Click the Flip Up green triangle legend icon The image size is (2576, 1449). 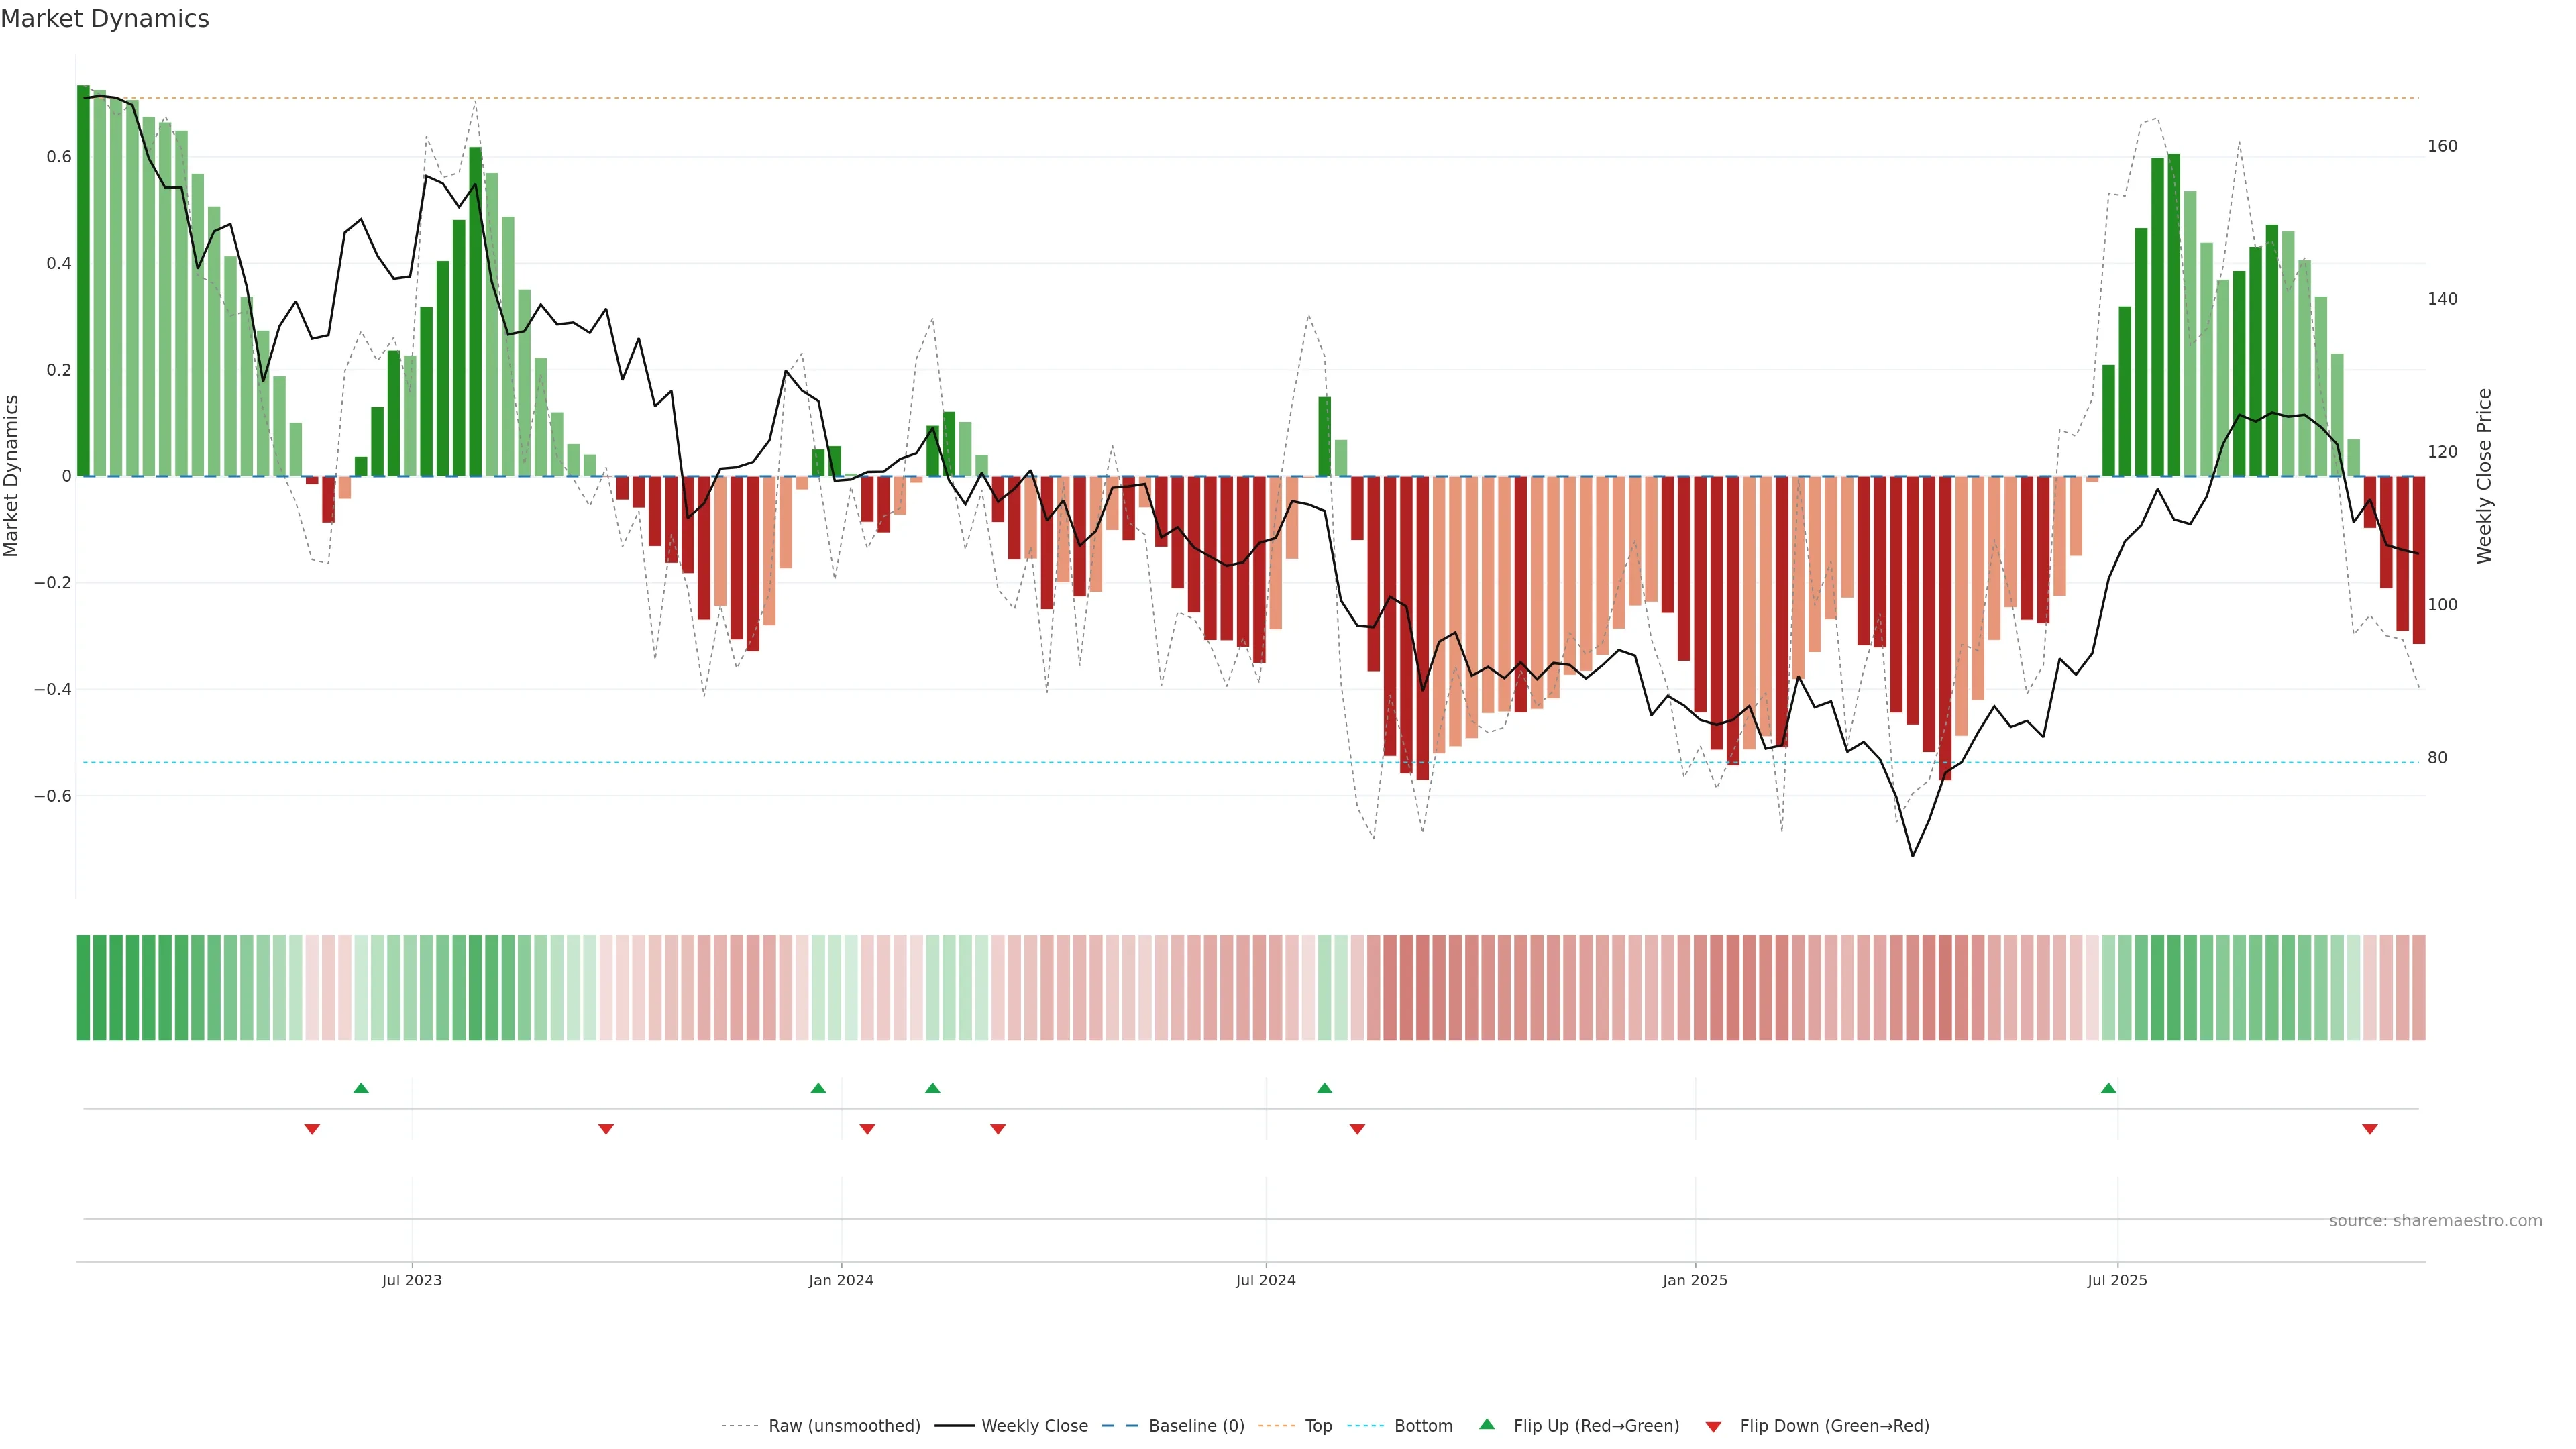click(x=1486, y=1424)
